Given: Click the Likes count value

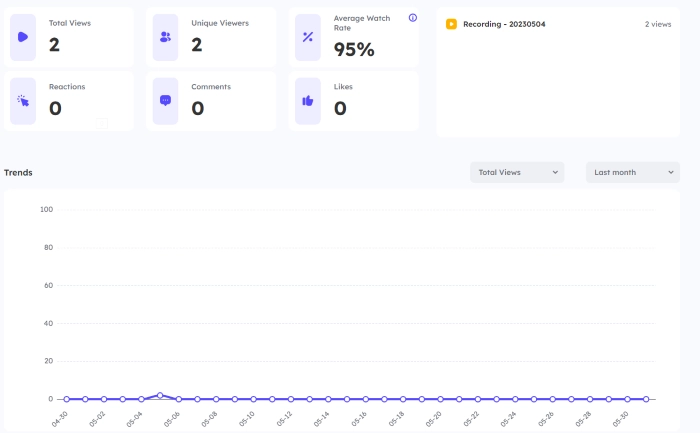Looking at the screenshot, I should [340, 108].
